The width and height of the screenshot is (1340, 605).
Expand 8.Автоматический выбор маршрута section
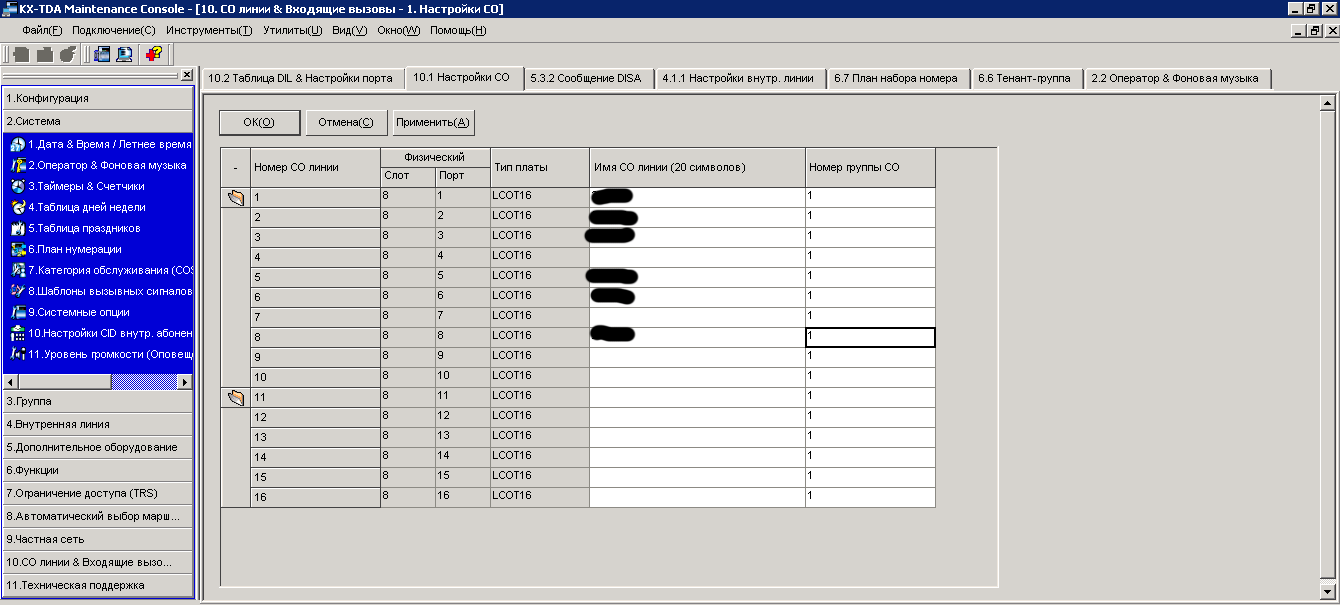click(x=98, y=516)
